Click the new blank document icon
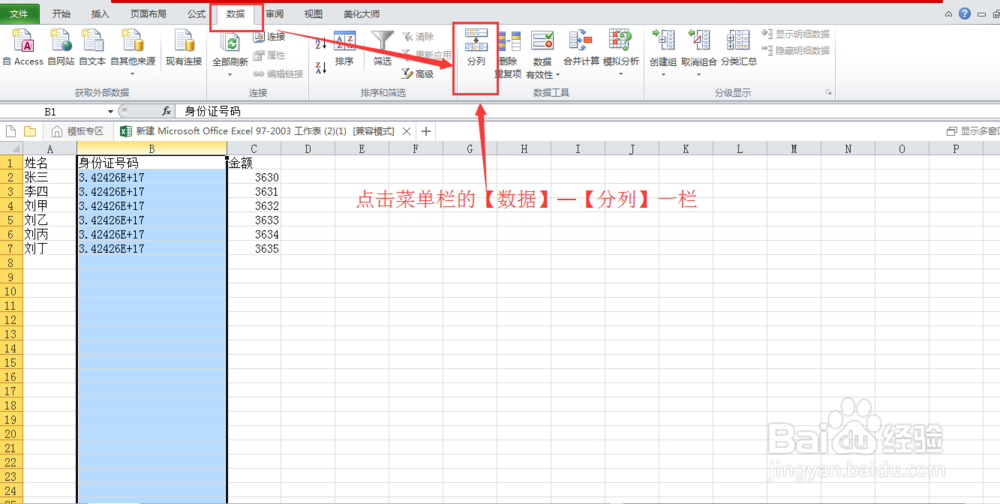This screenshot has width=1000, height=504. (x=11, y=131)
